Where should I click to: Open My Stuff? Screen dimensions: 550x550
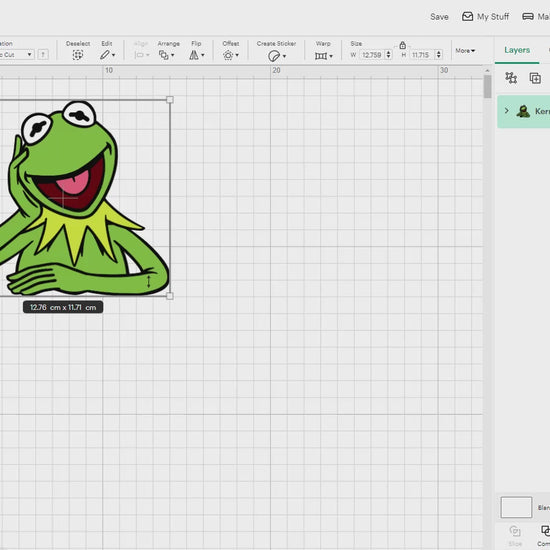(485, 16)
